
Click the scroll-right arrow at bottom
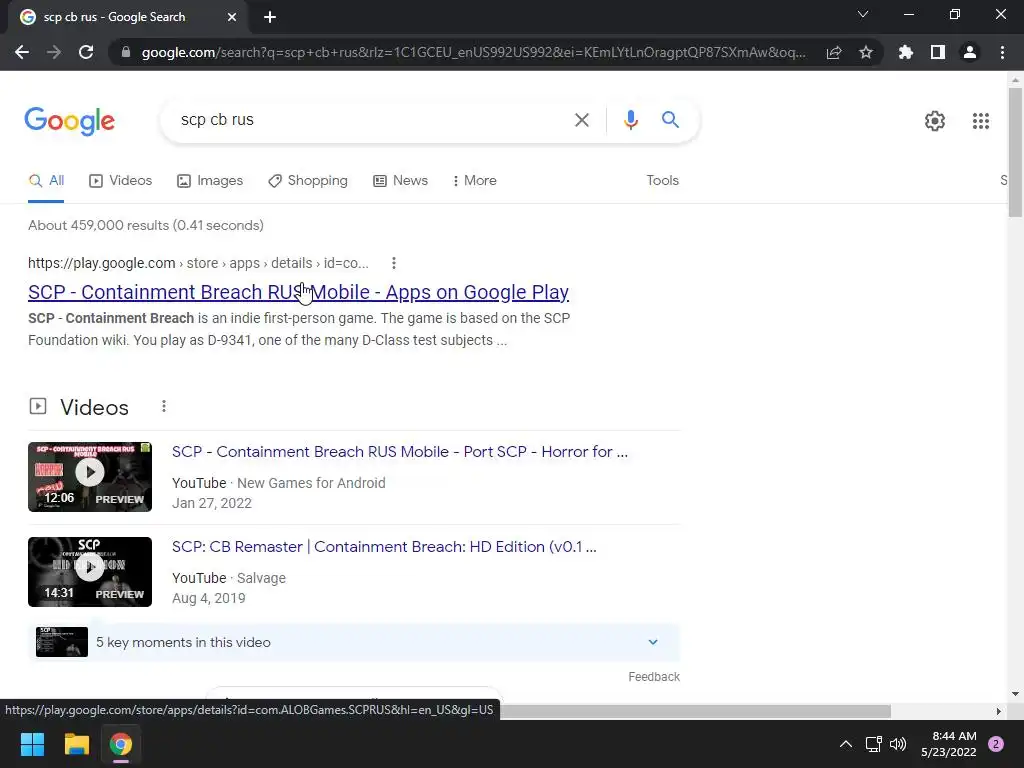999,711
